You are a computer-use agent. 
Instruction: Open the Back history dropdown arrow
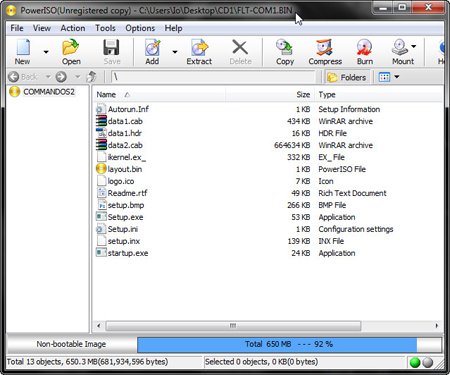(48, 77)
